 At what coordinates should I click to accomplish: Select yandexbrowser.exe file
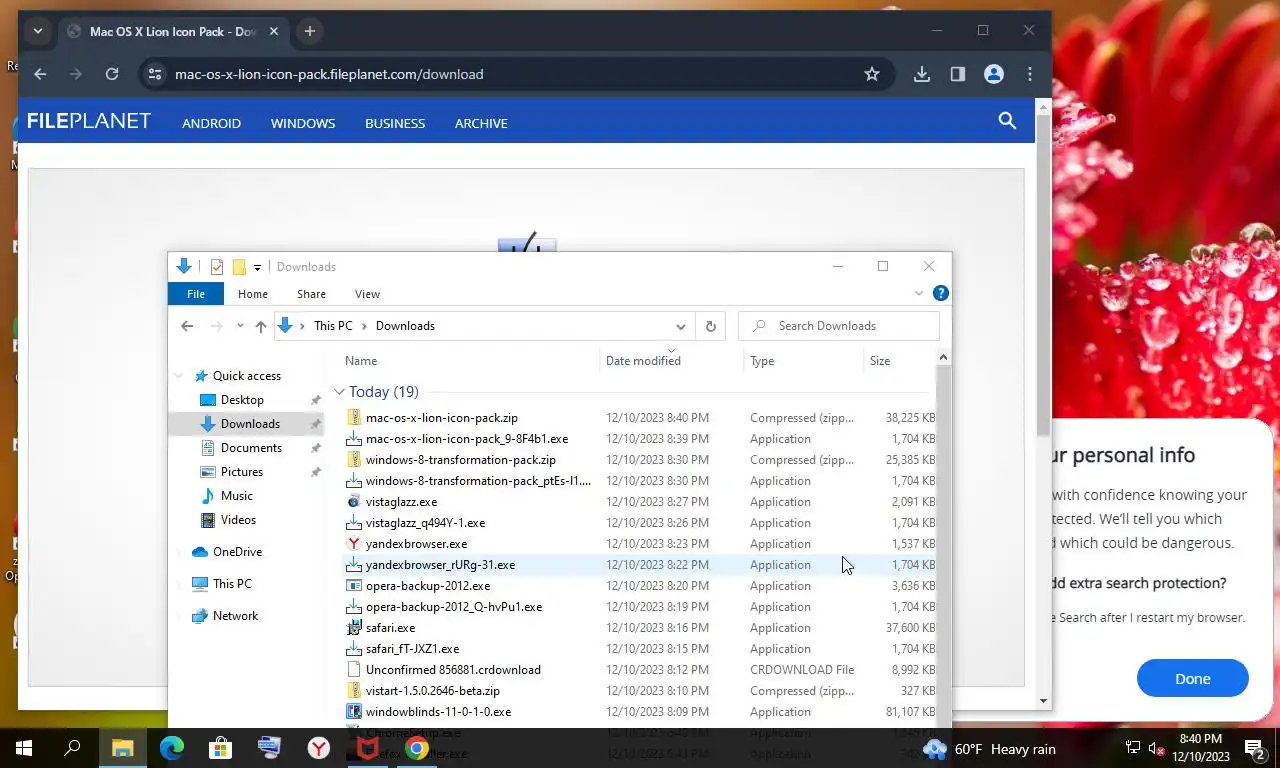coord(416,544)
